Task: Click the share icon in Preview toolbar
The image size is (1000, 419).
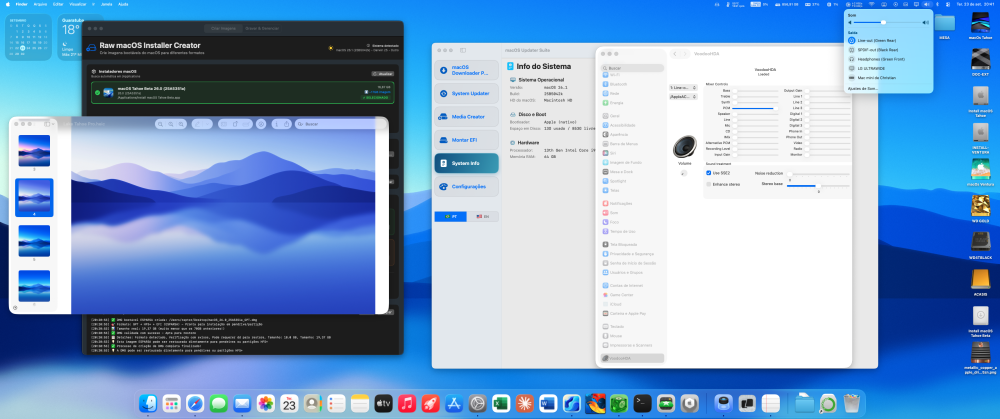Action: point(287,124)
